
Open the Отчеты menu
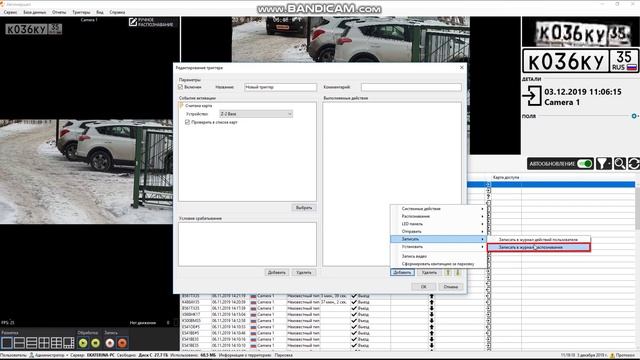(59, 12)
